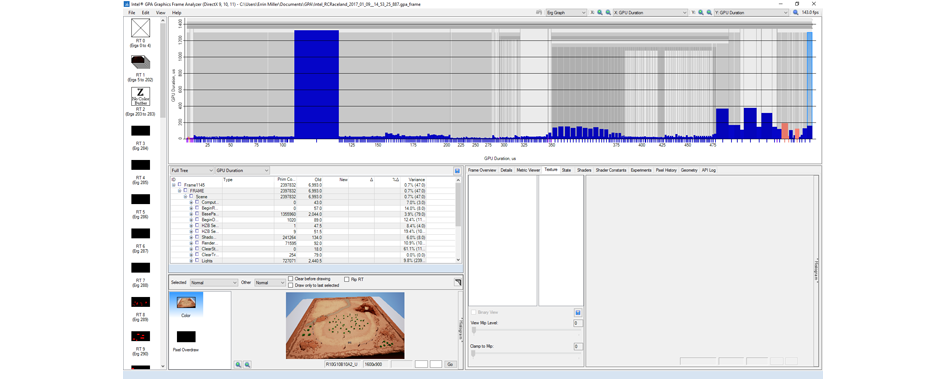Image resolution: width=947 pixels, height=379 pixels.
Task: Click the save icon beside Binary View
Action: click(x=578, y=313)
